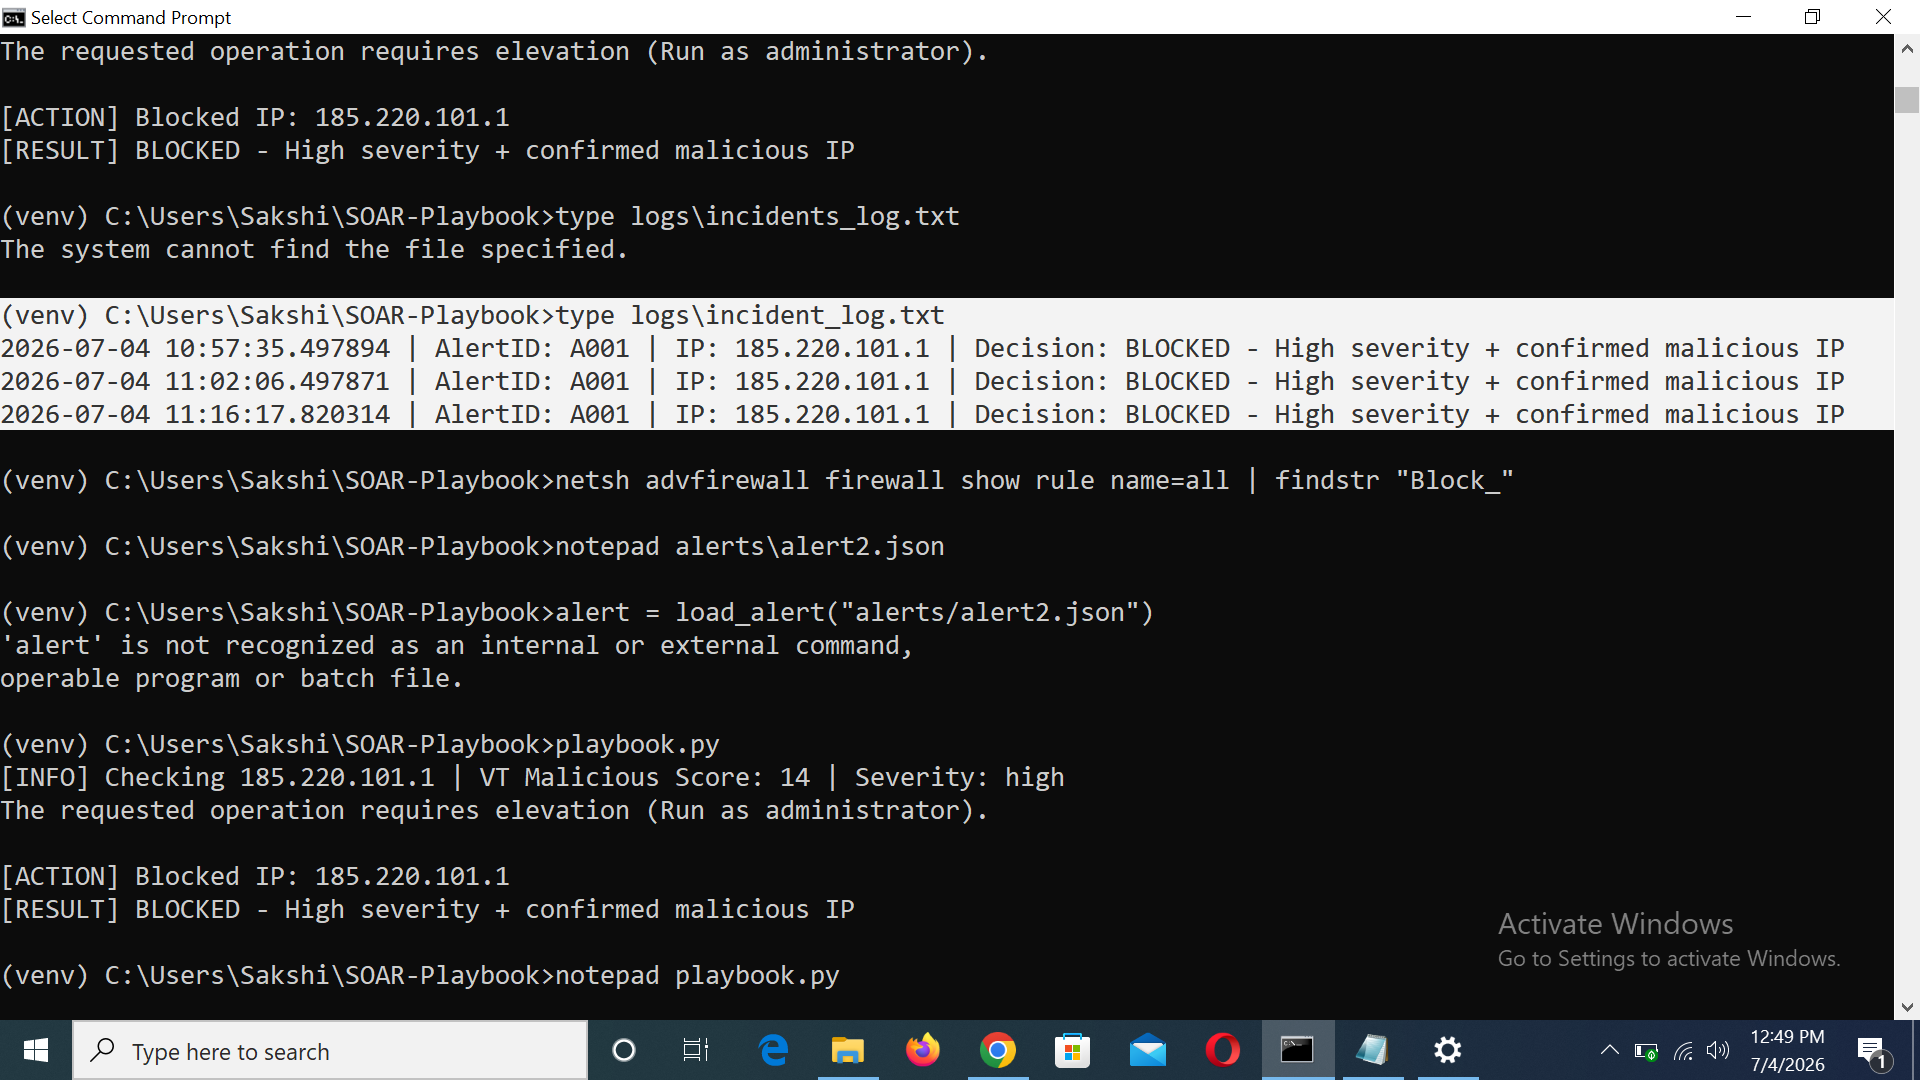This screenshot has width=1920, height=1080.
Task: Click the taskbar search box
Action: click(330, 1051)
